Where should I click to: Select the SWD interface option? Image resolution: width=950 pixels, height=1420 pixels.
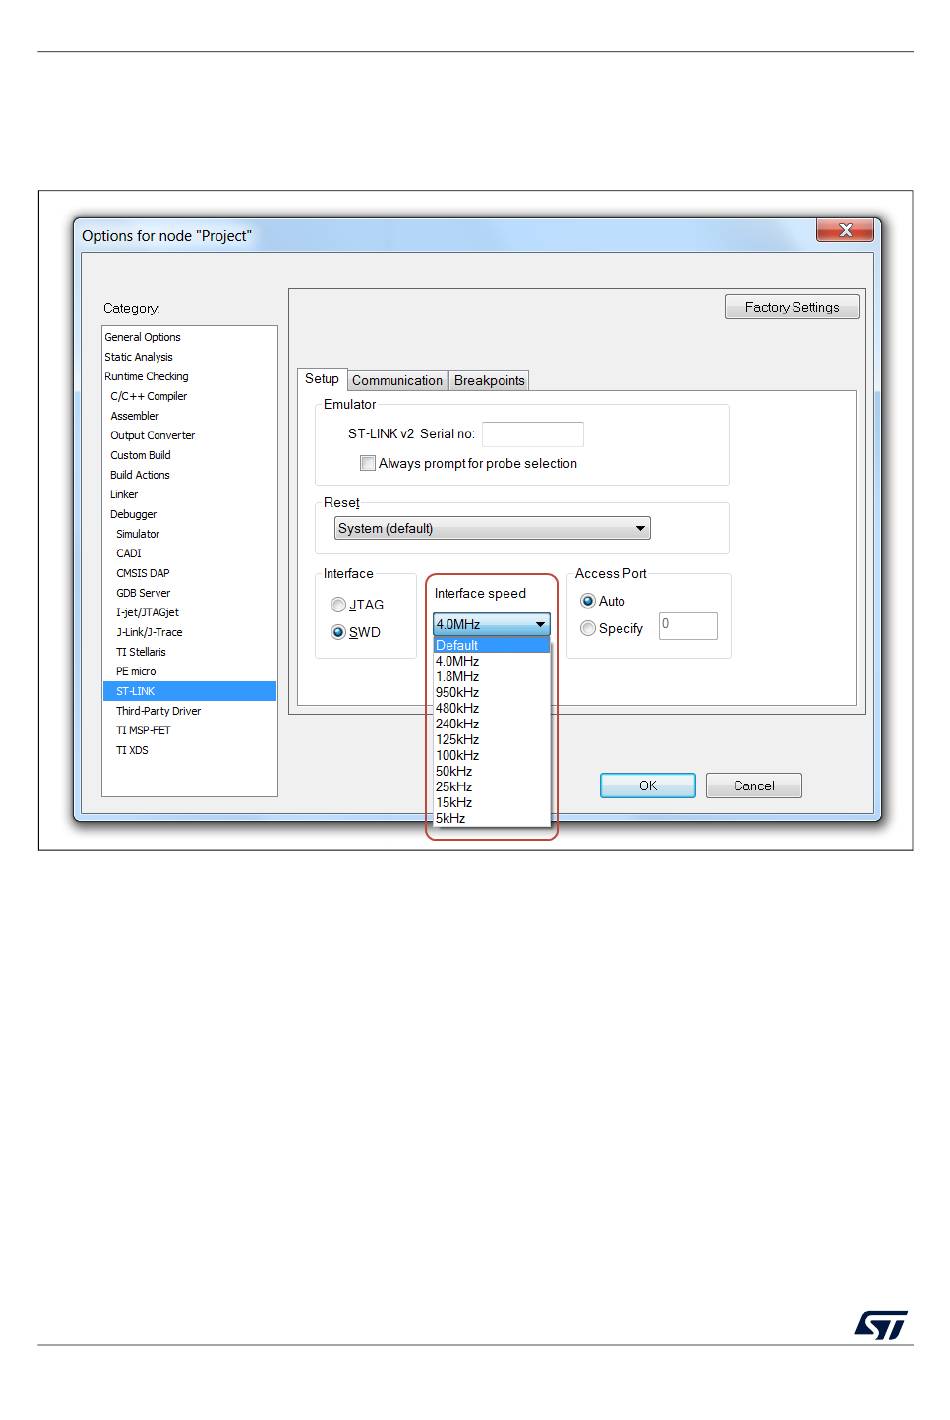[x=338, y=632]
